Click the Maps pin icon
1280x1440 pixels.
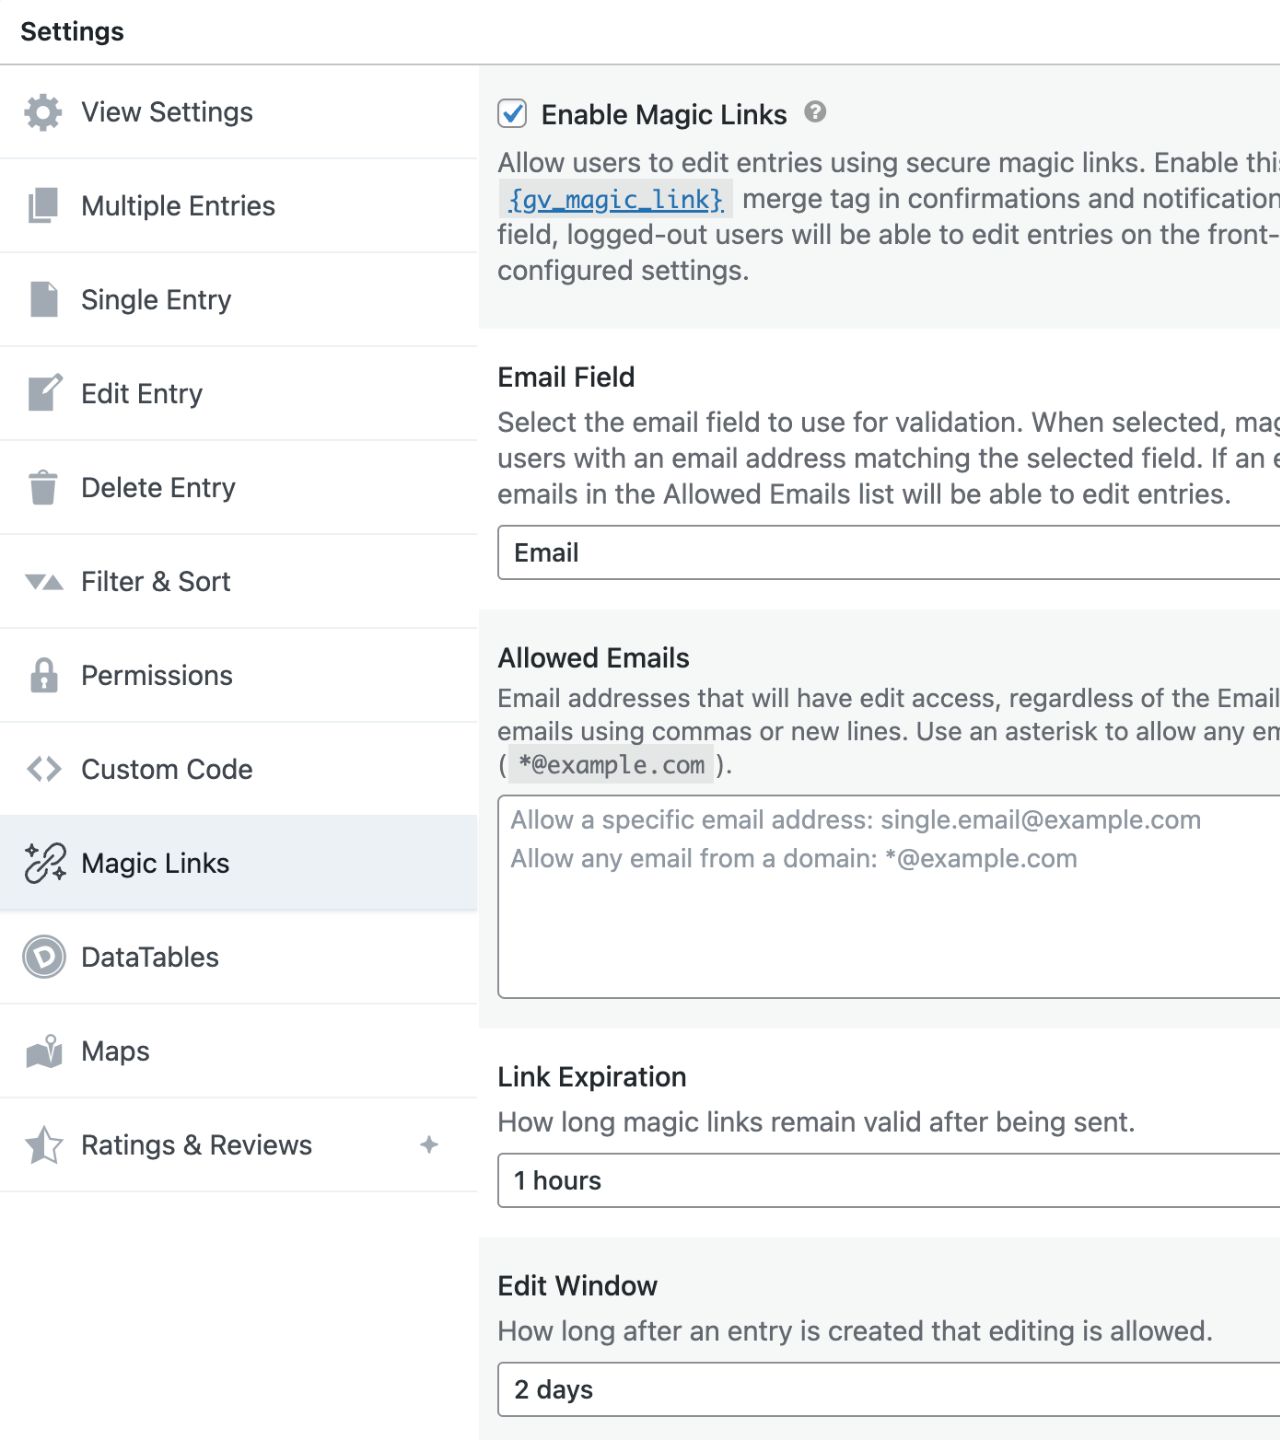coord(44,1051)
